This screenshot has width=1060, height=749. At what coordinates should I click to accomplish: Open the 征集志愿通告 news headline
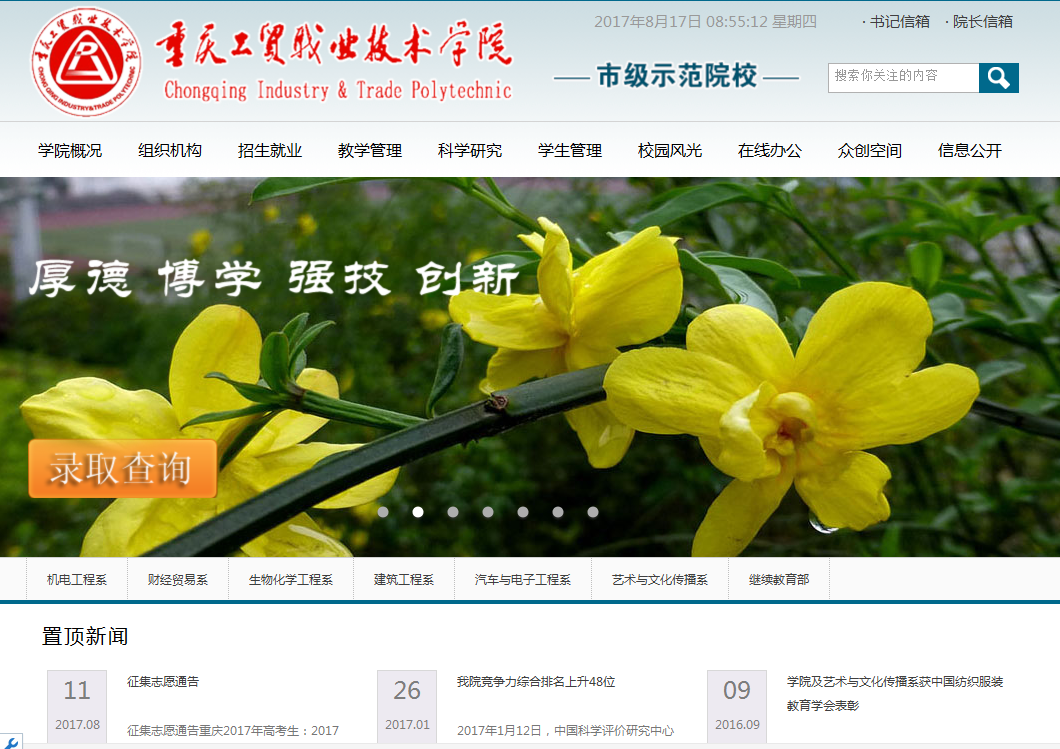coord(163,682)
